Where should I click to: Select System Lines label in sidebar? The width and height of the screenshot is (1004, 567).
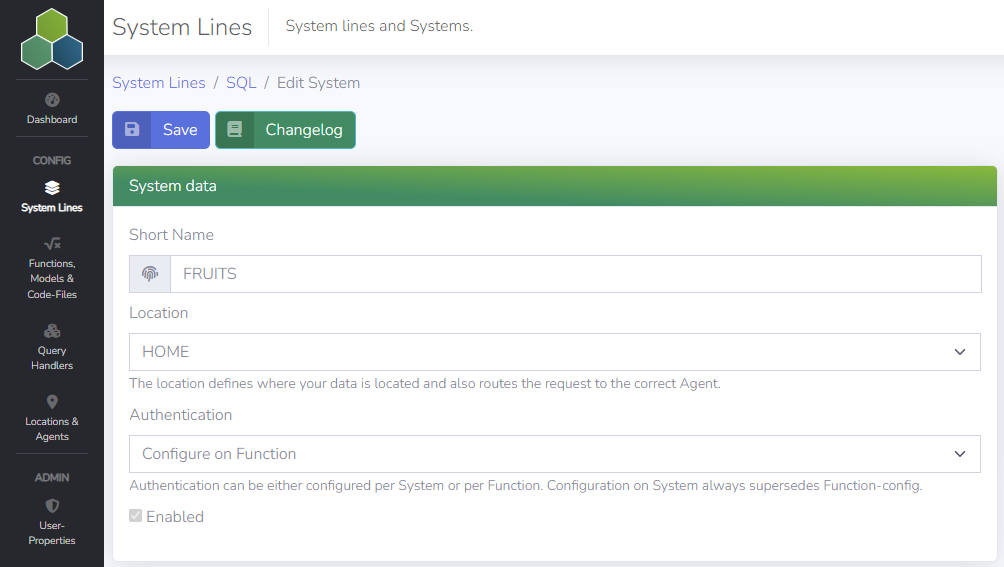(52, 207)
